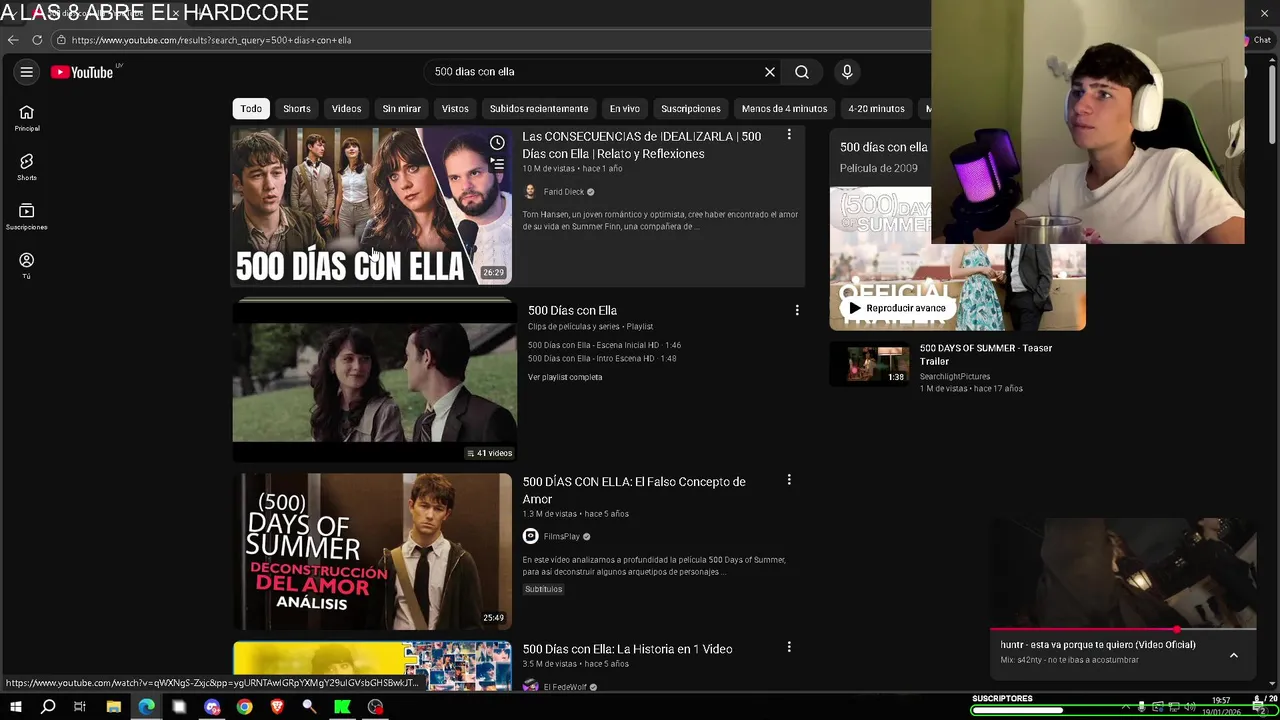Select the En vivo filter chip

point(625,108)
